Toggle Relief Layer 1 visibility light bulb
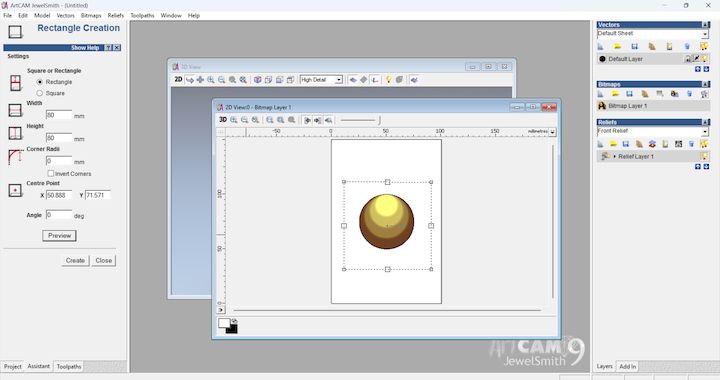This screenshot has width=720, height=380. click(704, 156)
